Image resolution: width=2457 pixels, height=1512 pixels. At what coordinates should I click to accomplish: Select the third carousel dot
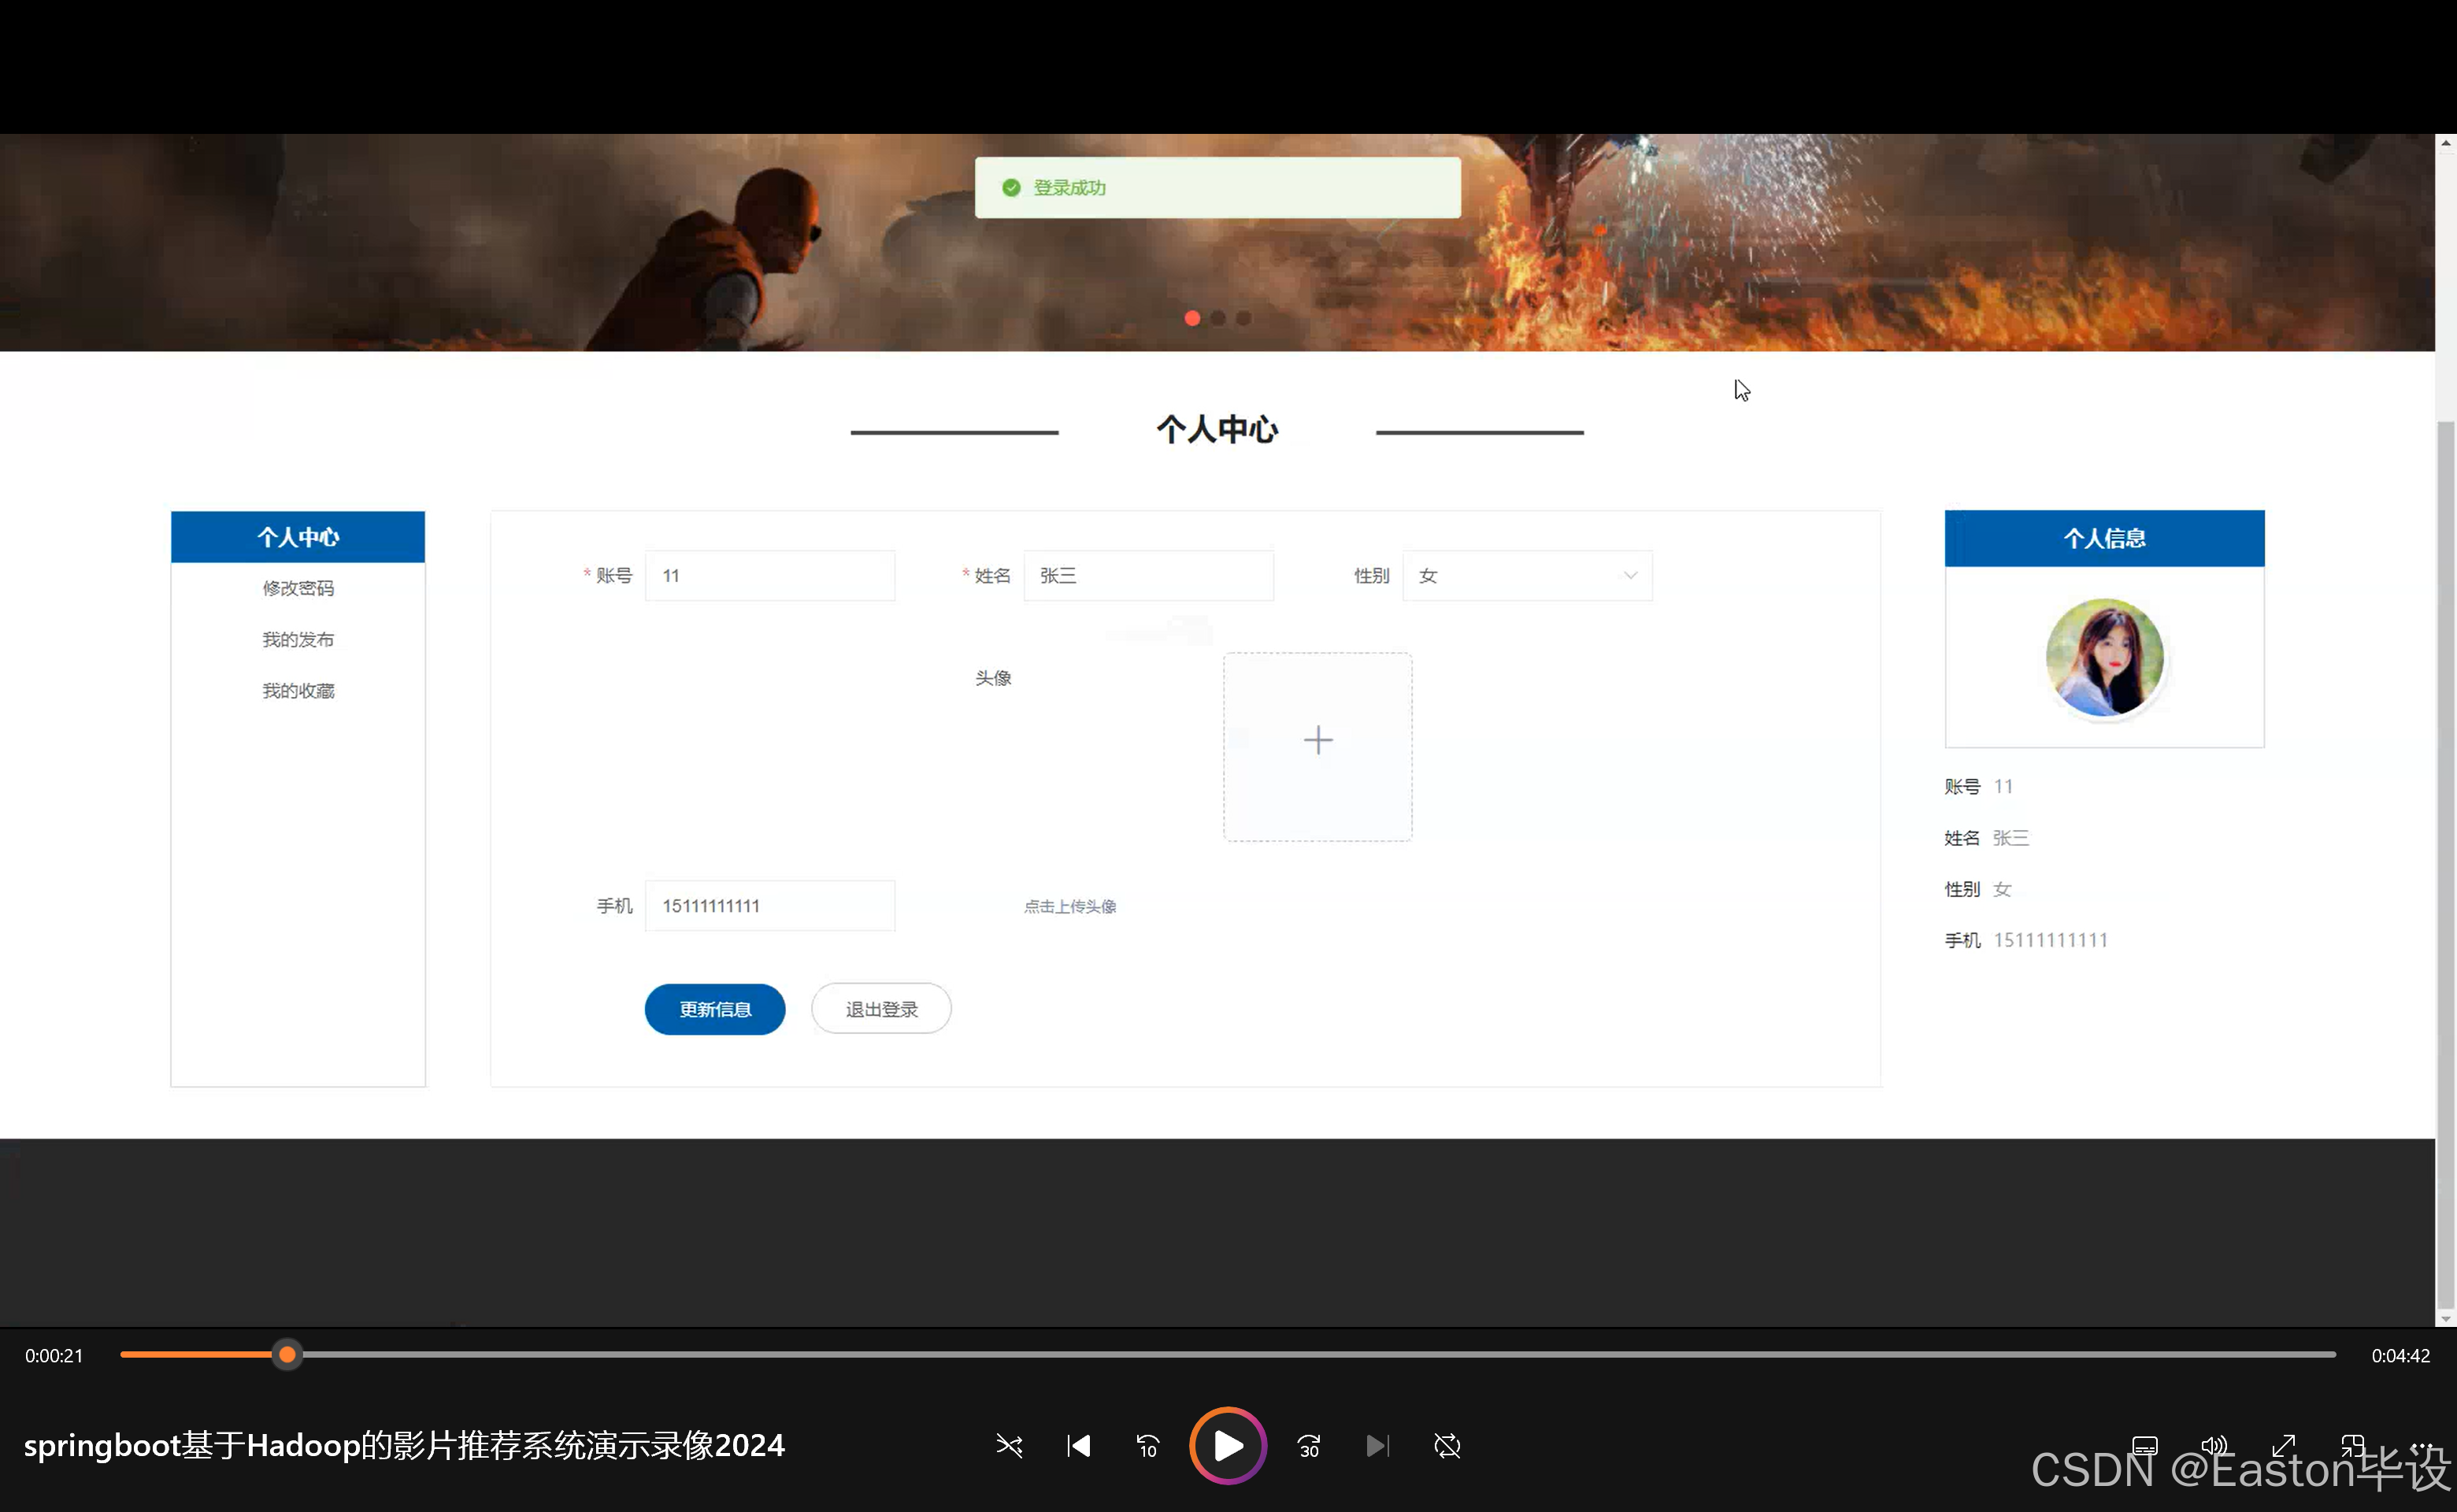(1243, 318)
